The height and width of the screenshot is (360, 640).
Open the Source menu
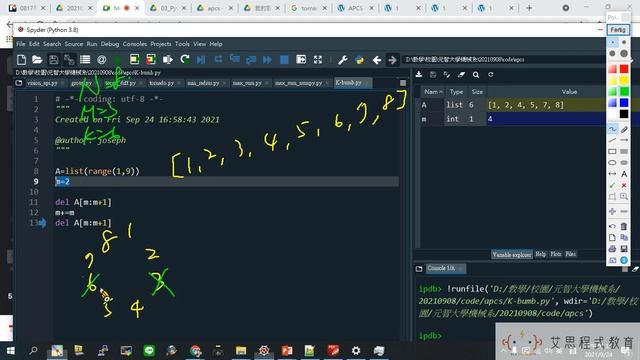tap(73, 44)
